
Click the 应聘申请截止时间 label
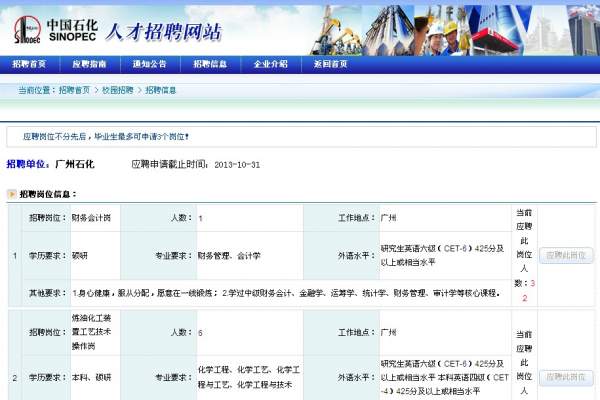point(170,165)
